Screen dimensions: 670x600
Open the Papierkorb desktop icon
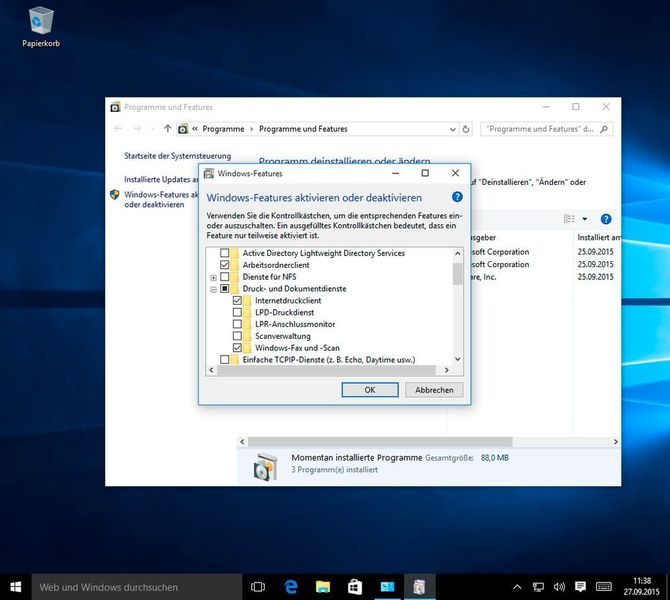pos(41,26)
